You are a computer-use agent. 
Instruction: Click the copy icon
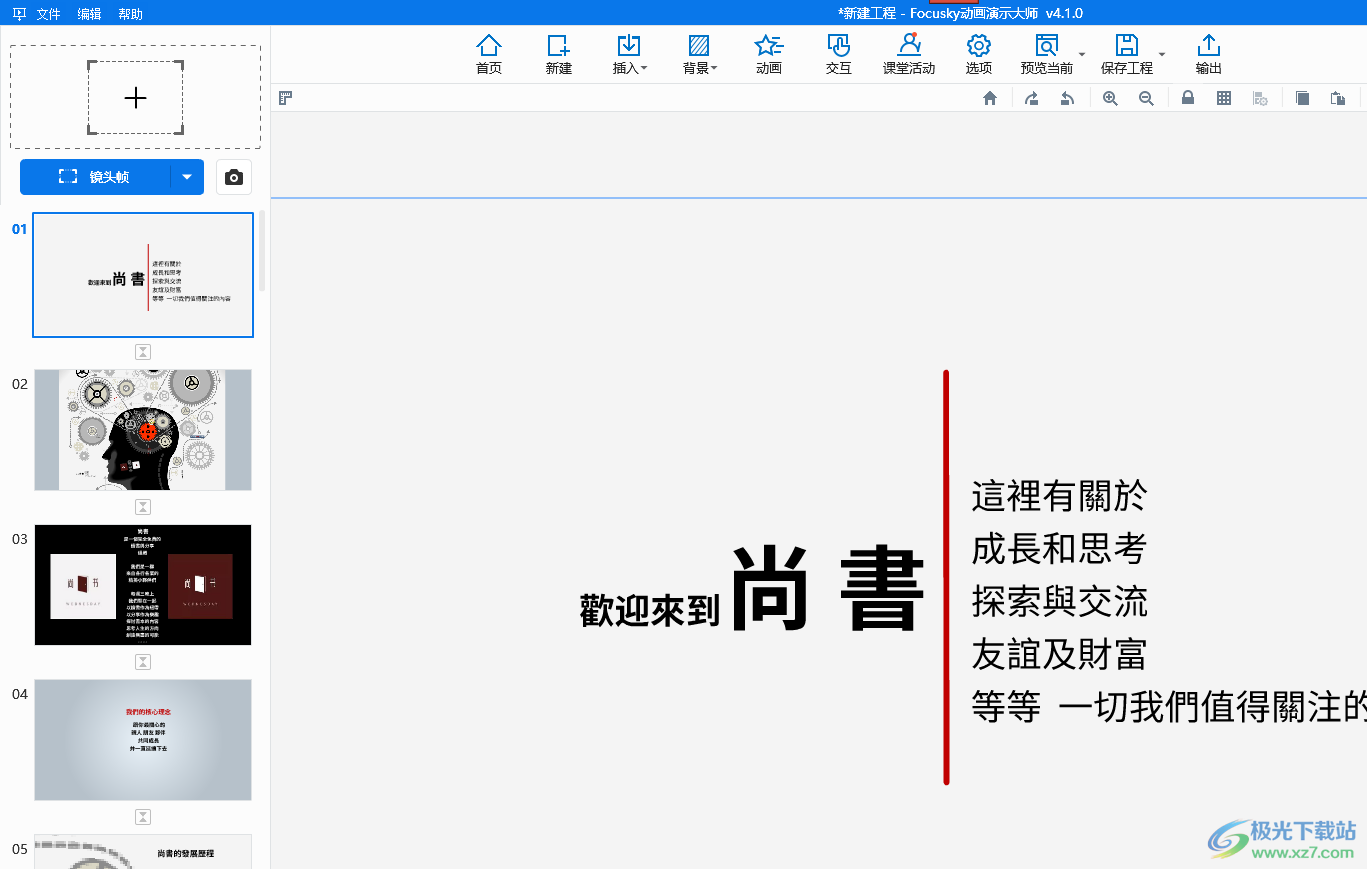(x=1302, y=98)
